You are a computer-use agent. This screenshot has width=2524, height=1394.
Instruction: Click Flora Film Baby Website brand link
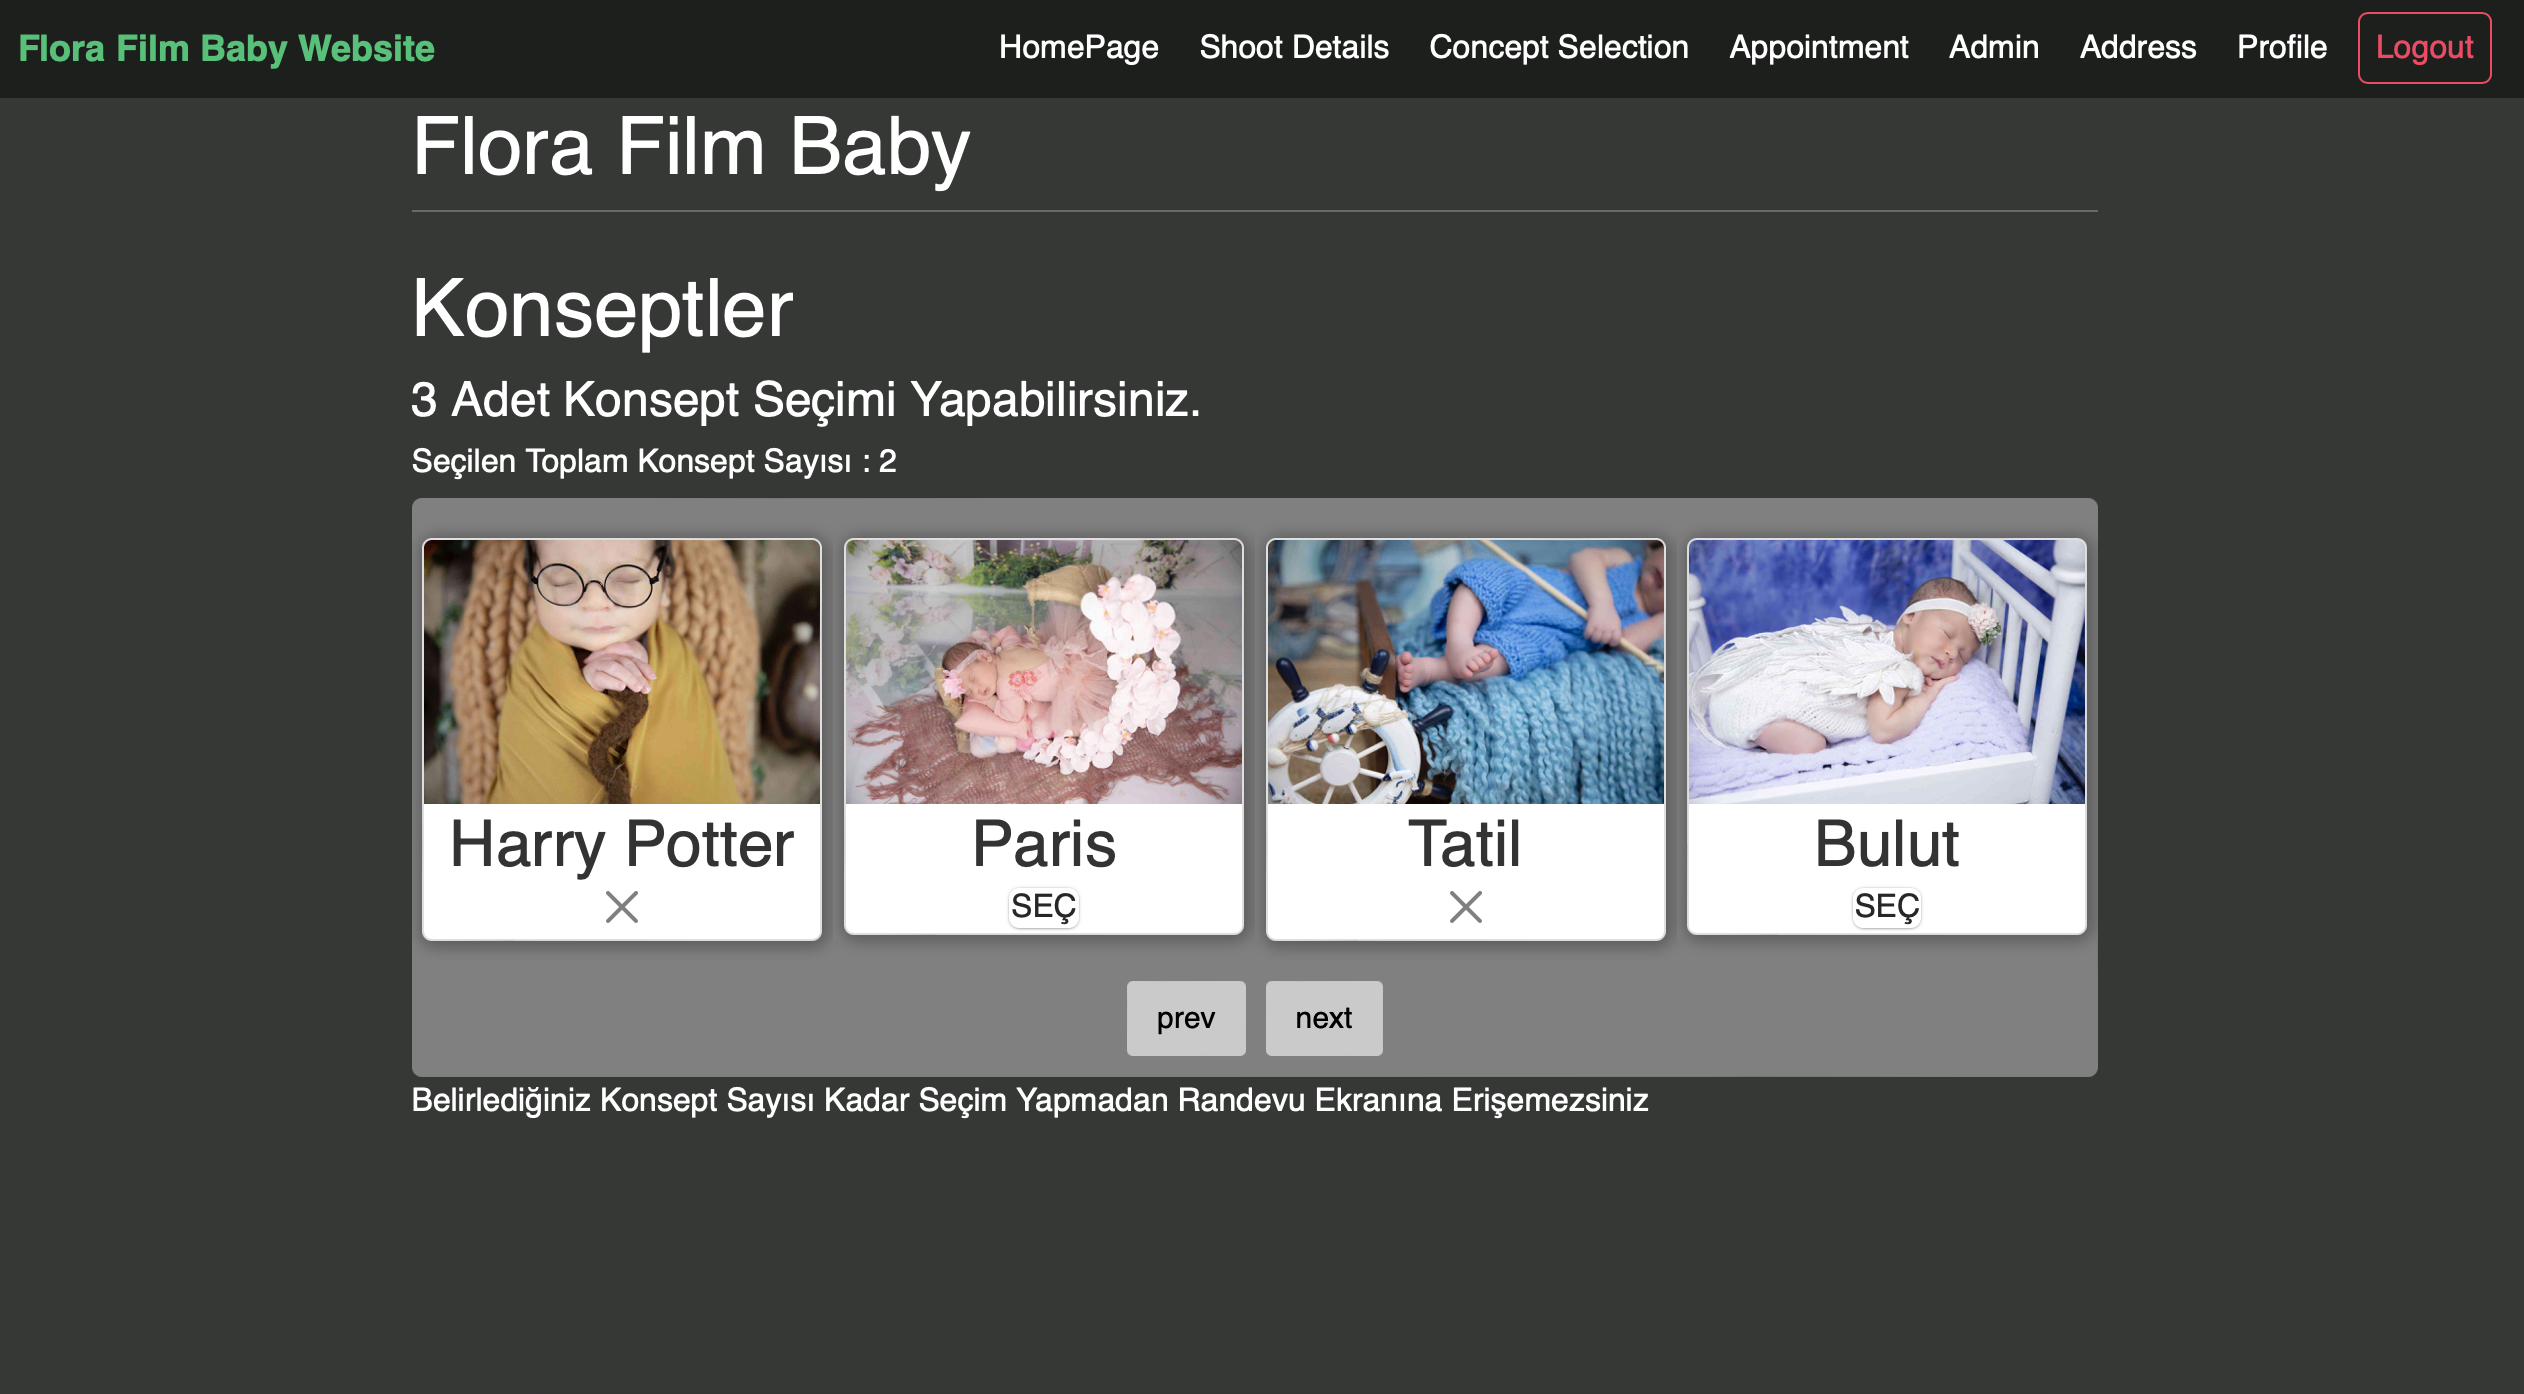[226, 48]
